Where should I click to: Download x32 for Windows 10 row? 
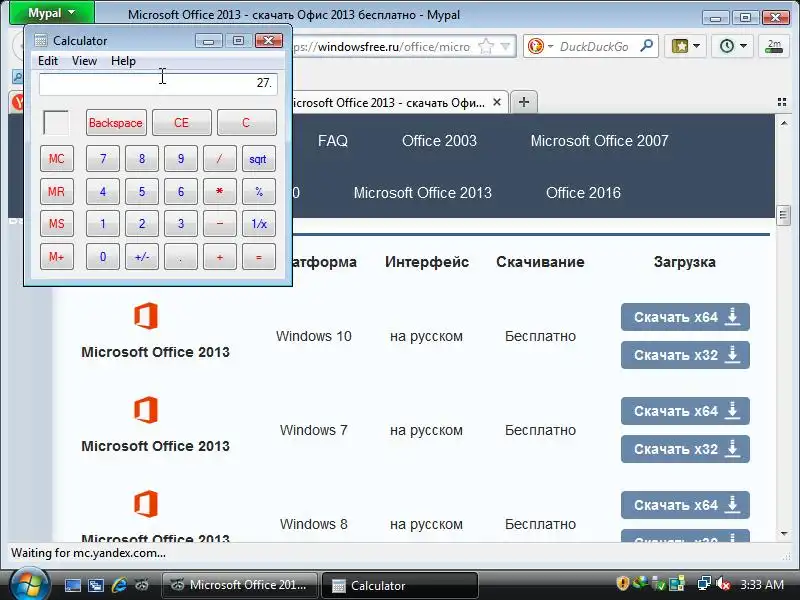pyautogui.click(x=685, y=355)
